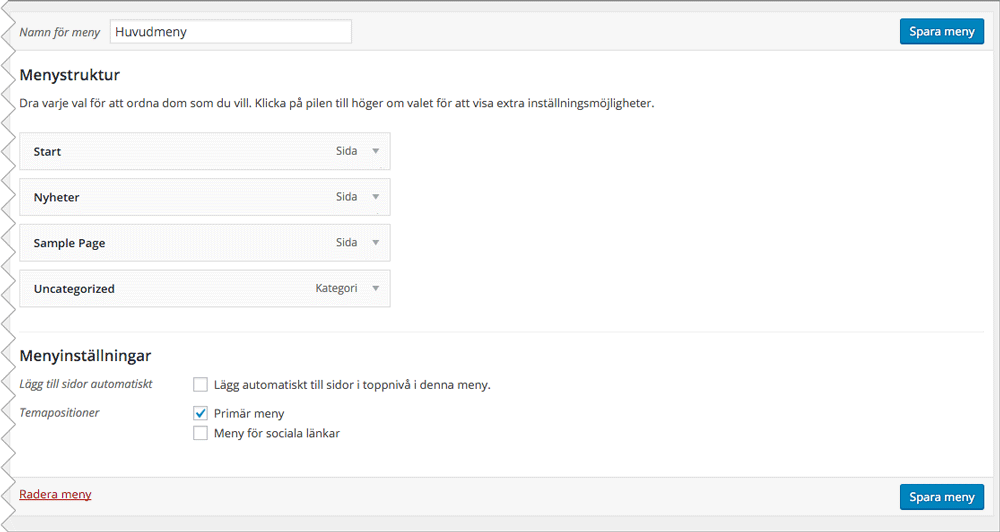Select the Nyheter menu item title
The width and height of the screenshot is (1000, 532).
point(56,198)
